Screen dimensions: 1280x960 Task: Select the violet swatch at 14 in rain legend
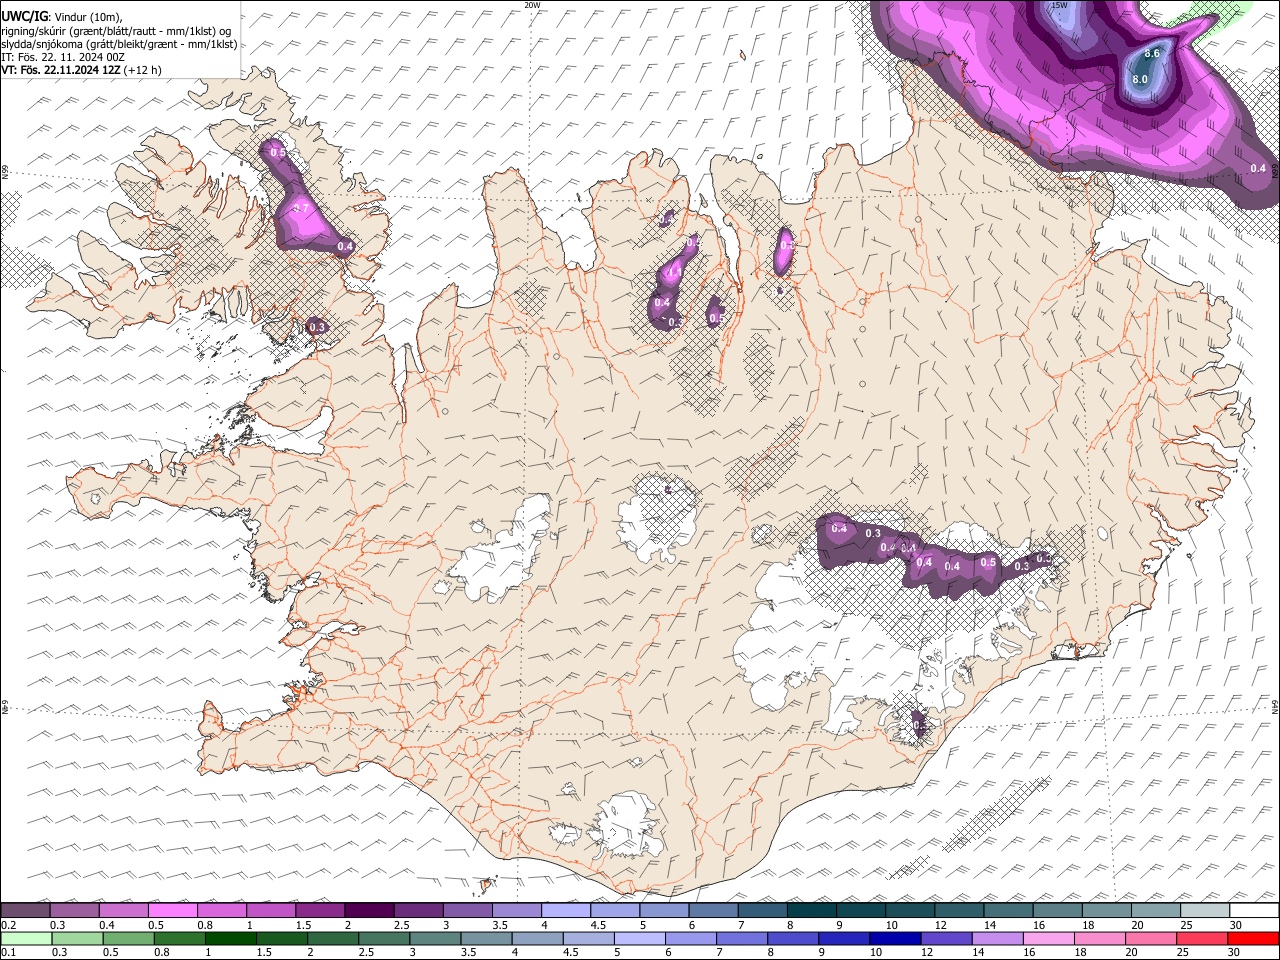[x=998, y=938]
